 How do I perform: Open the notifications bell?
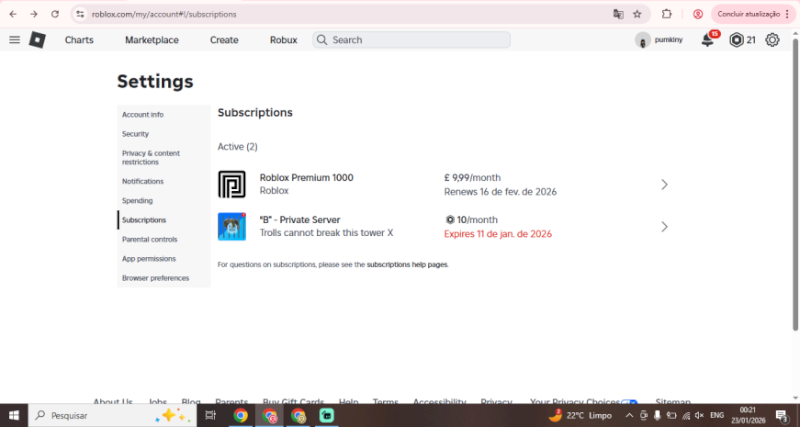click(708, 40)
